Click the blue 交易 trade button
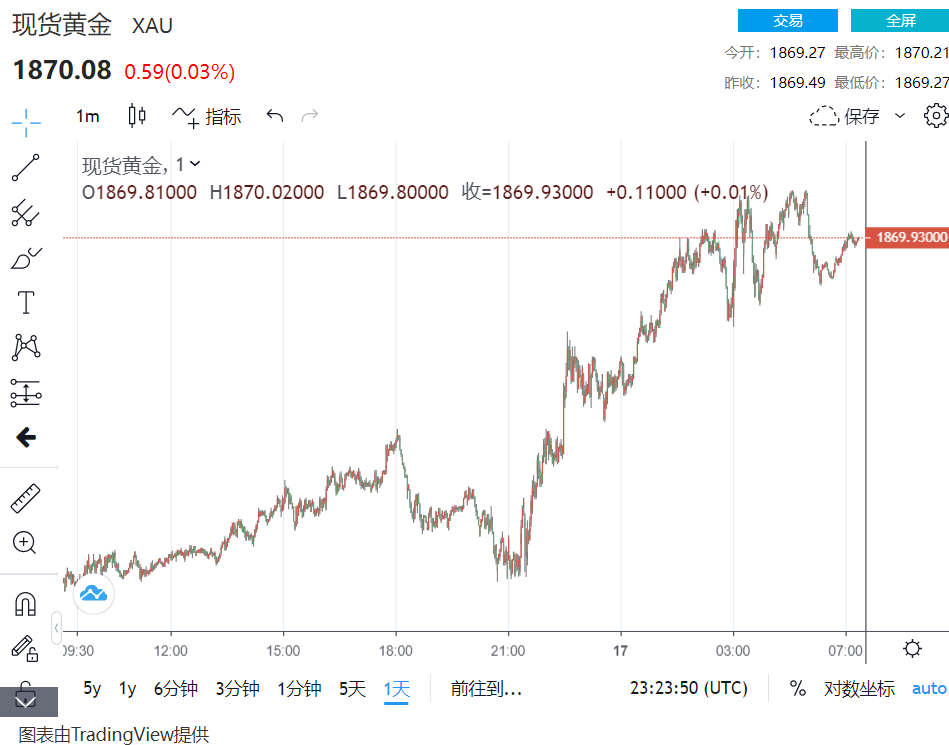The height and width of the screenshot is (745, 949). pos(787,20)
